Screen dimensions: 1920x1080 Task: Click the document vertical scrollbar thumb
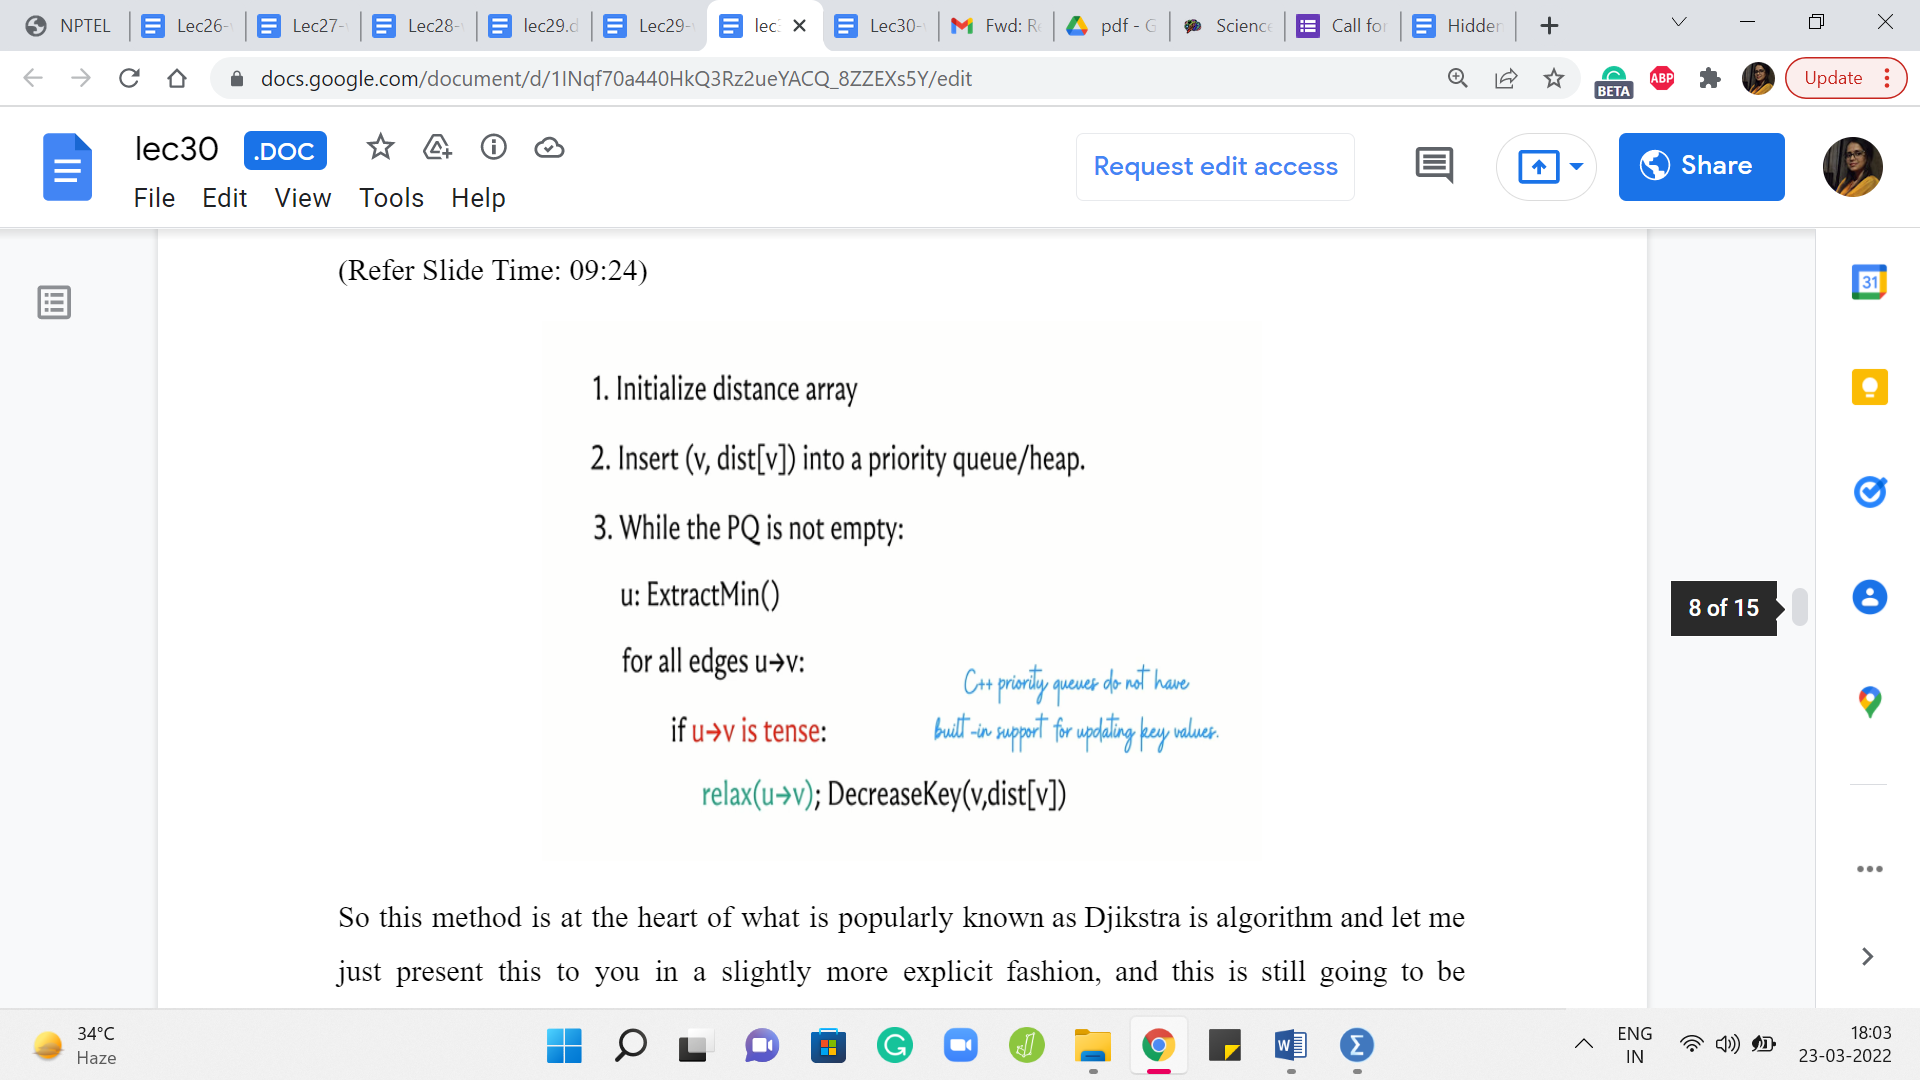1799,607
